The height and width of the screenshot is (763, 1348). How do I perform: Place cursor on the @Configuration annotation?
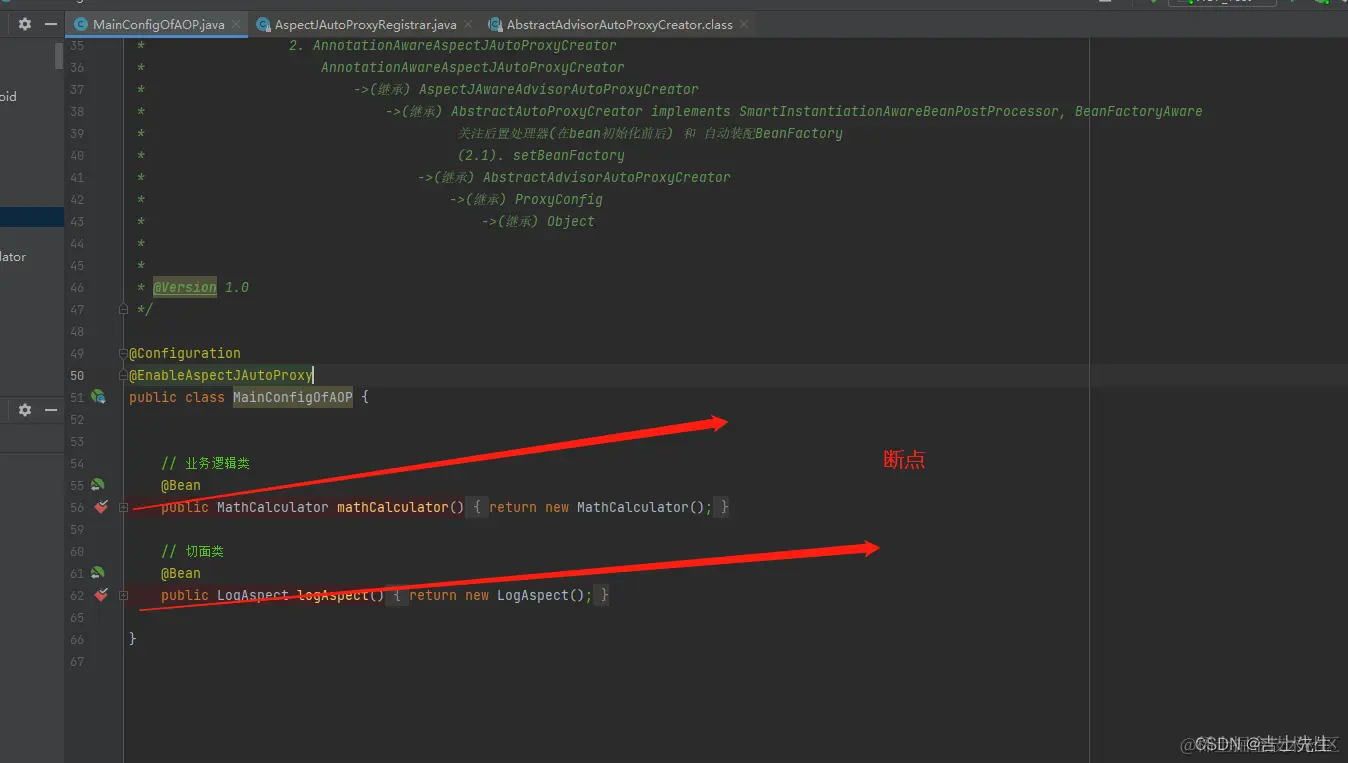point(185,353)
